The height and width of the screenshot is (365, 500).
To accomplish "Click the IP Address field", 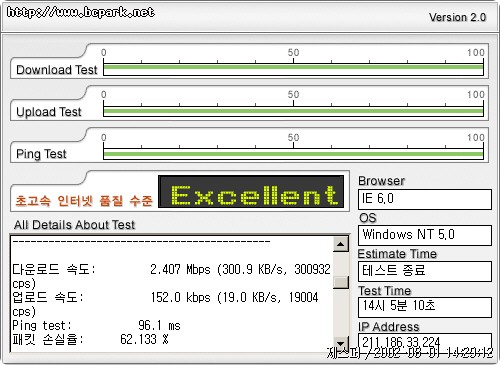I will click(425, 342).
